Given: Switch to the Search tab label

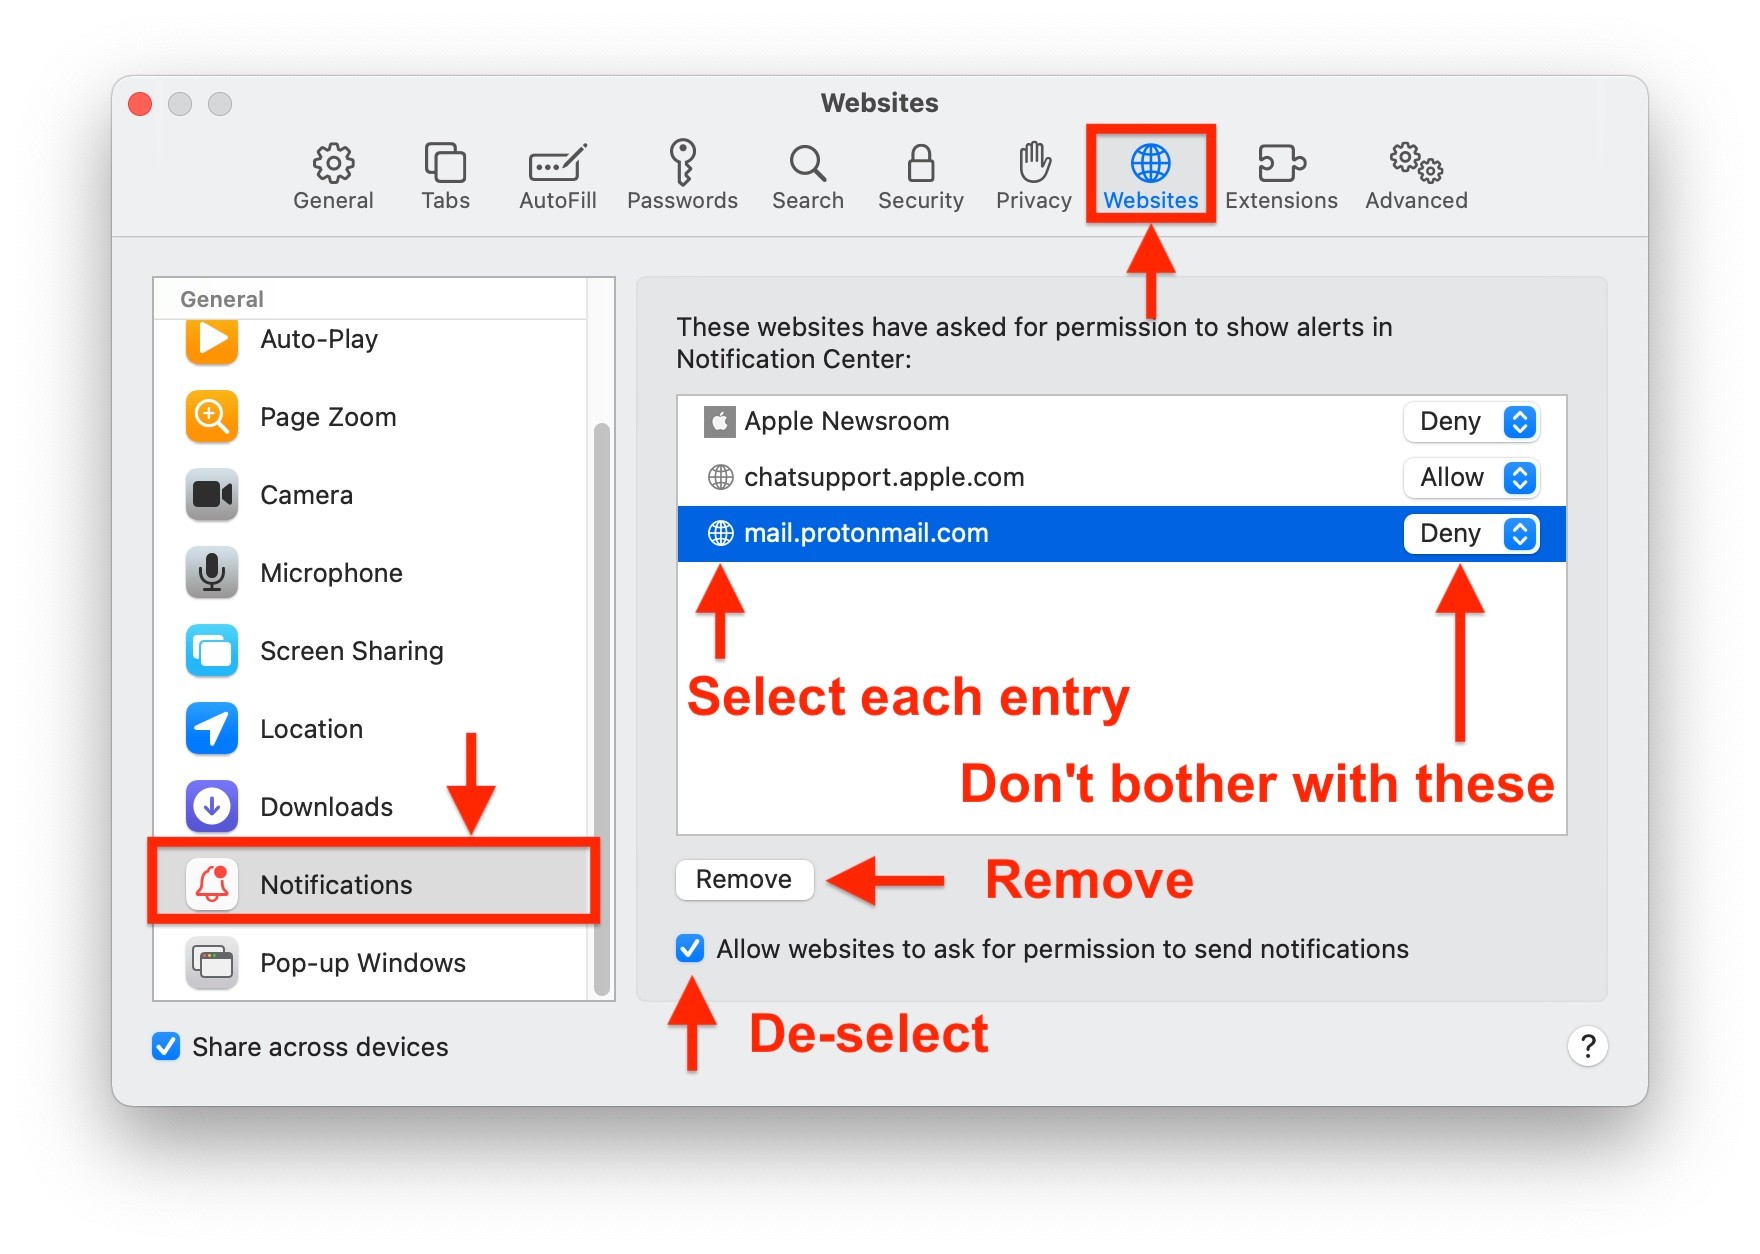Looking at the screenshot, I should (807, 200).
